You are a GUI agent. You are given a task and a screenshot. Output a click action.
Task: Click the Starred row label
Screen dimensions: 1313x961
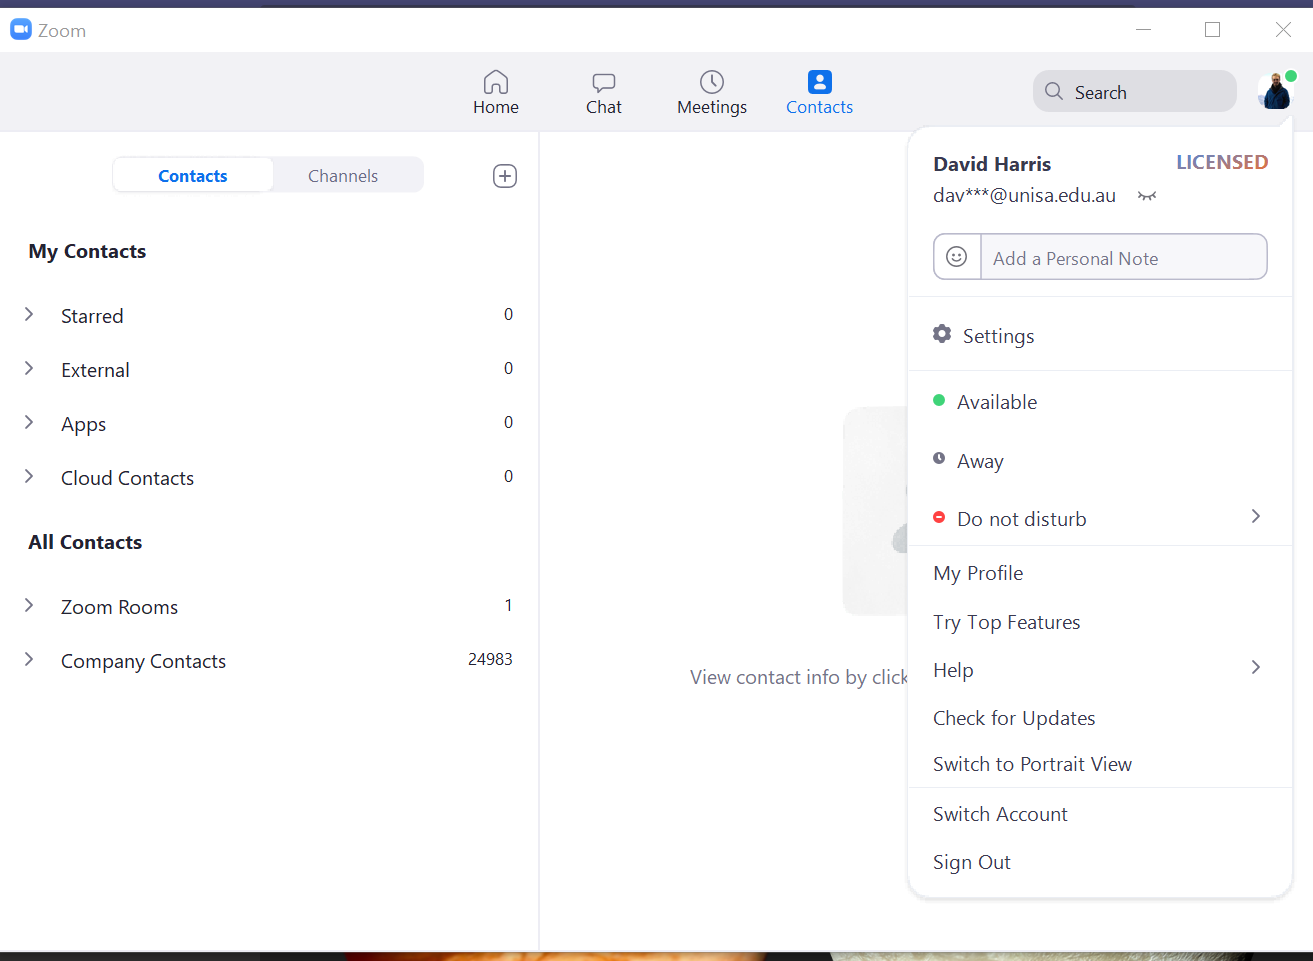92,316
